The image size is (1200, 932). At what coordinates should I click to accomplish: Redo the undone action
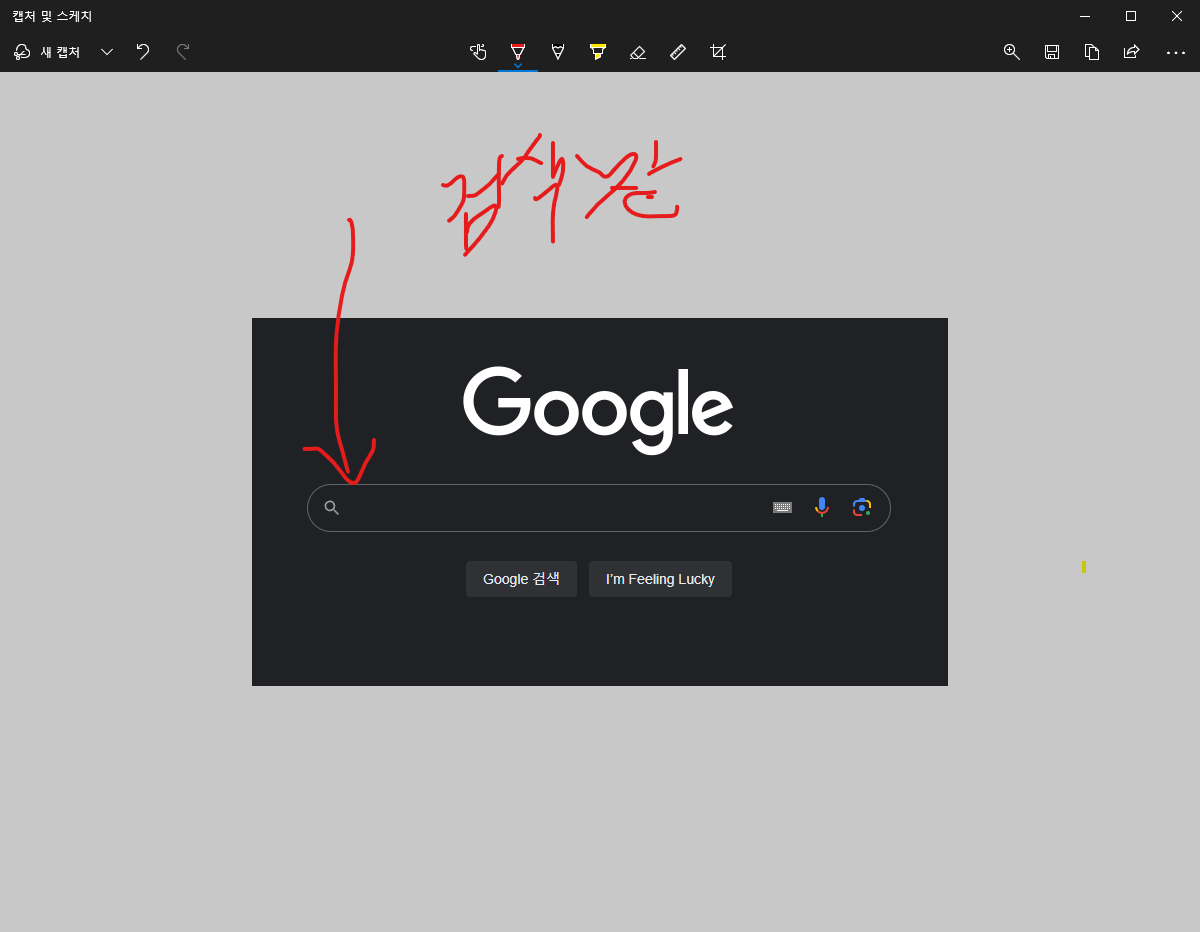click(x=183, y=52)
